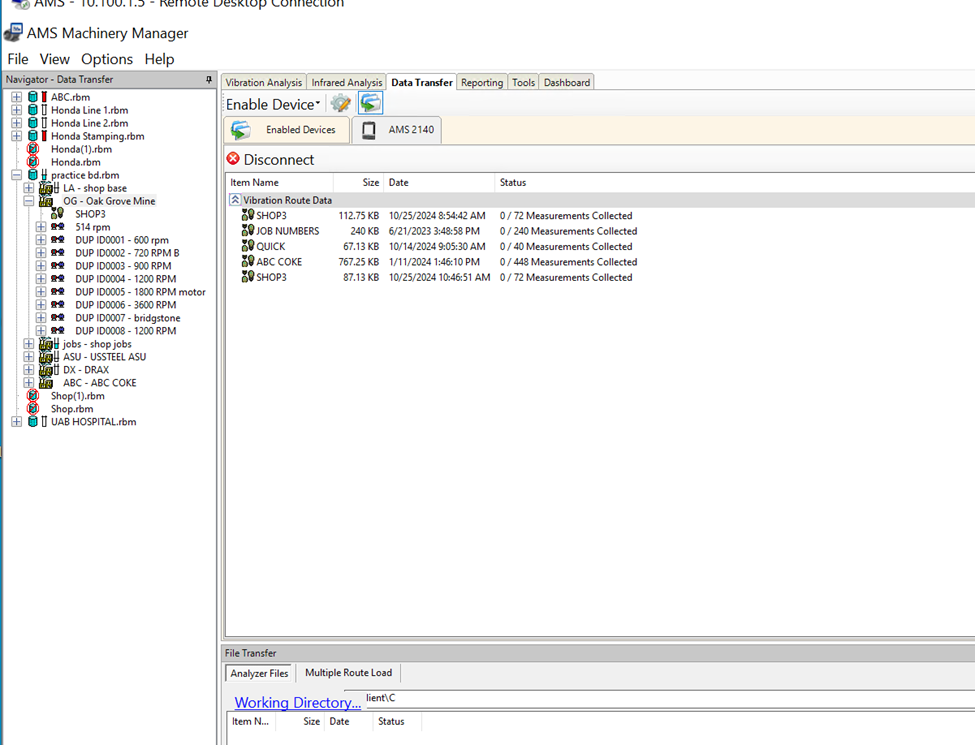This screenshot has height=745, width=975.
Task: Switch to the Vibration Analysis tab
Action: point(263,82)
